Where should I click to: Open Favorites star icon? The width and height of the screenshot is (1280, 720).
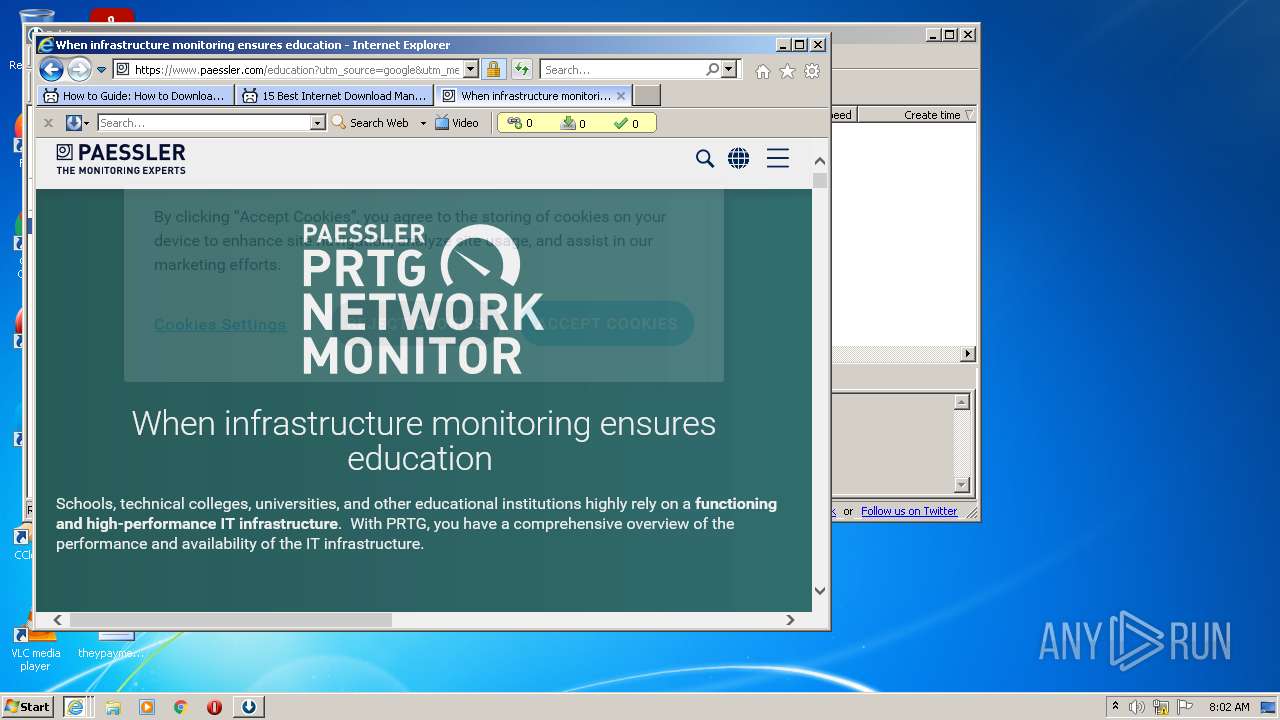tap(788, 71)
